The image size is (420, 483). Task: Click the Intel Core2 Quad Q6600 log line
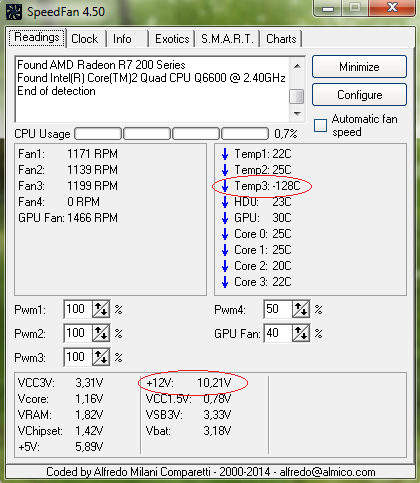[151, 78]
